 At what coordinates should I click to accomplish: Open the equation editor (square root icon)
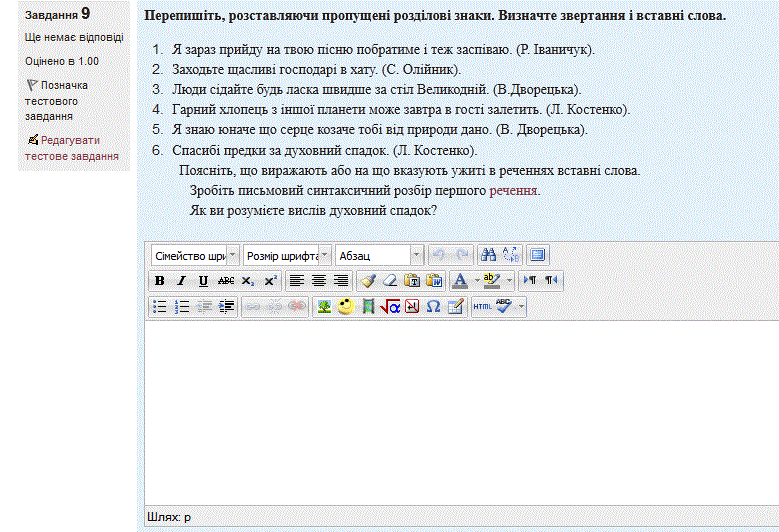pyautogui.click(x=390, y=306)
